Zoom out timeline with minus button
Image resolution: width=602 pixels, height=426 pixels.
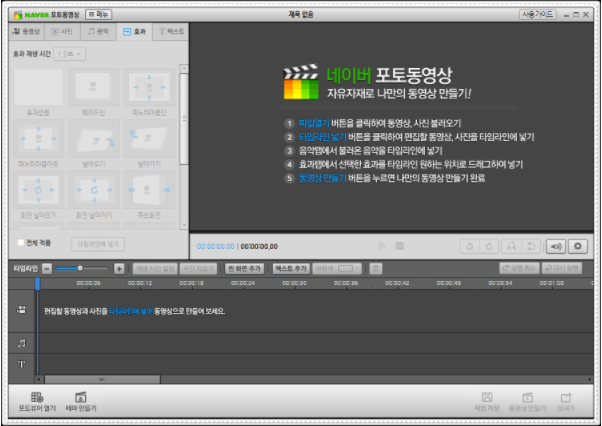tap(47, 269)
